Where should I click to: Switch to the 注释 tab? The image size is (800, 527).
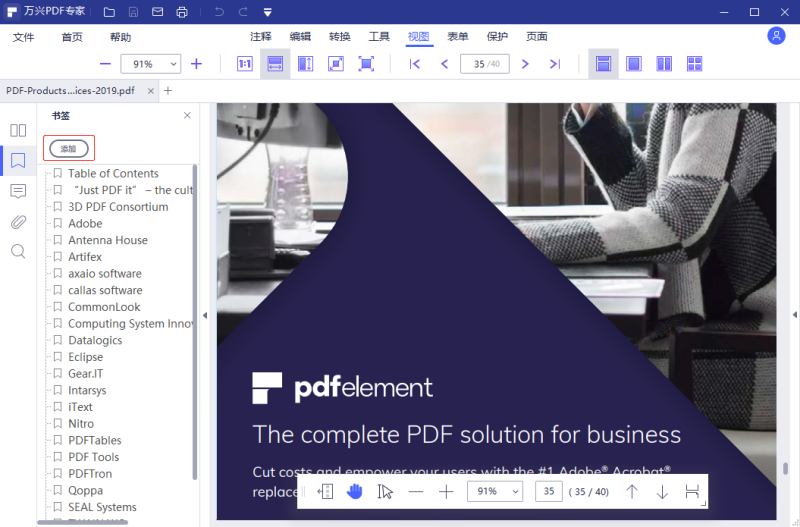pyautogui.click(x=261, y=36)
